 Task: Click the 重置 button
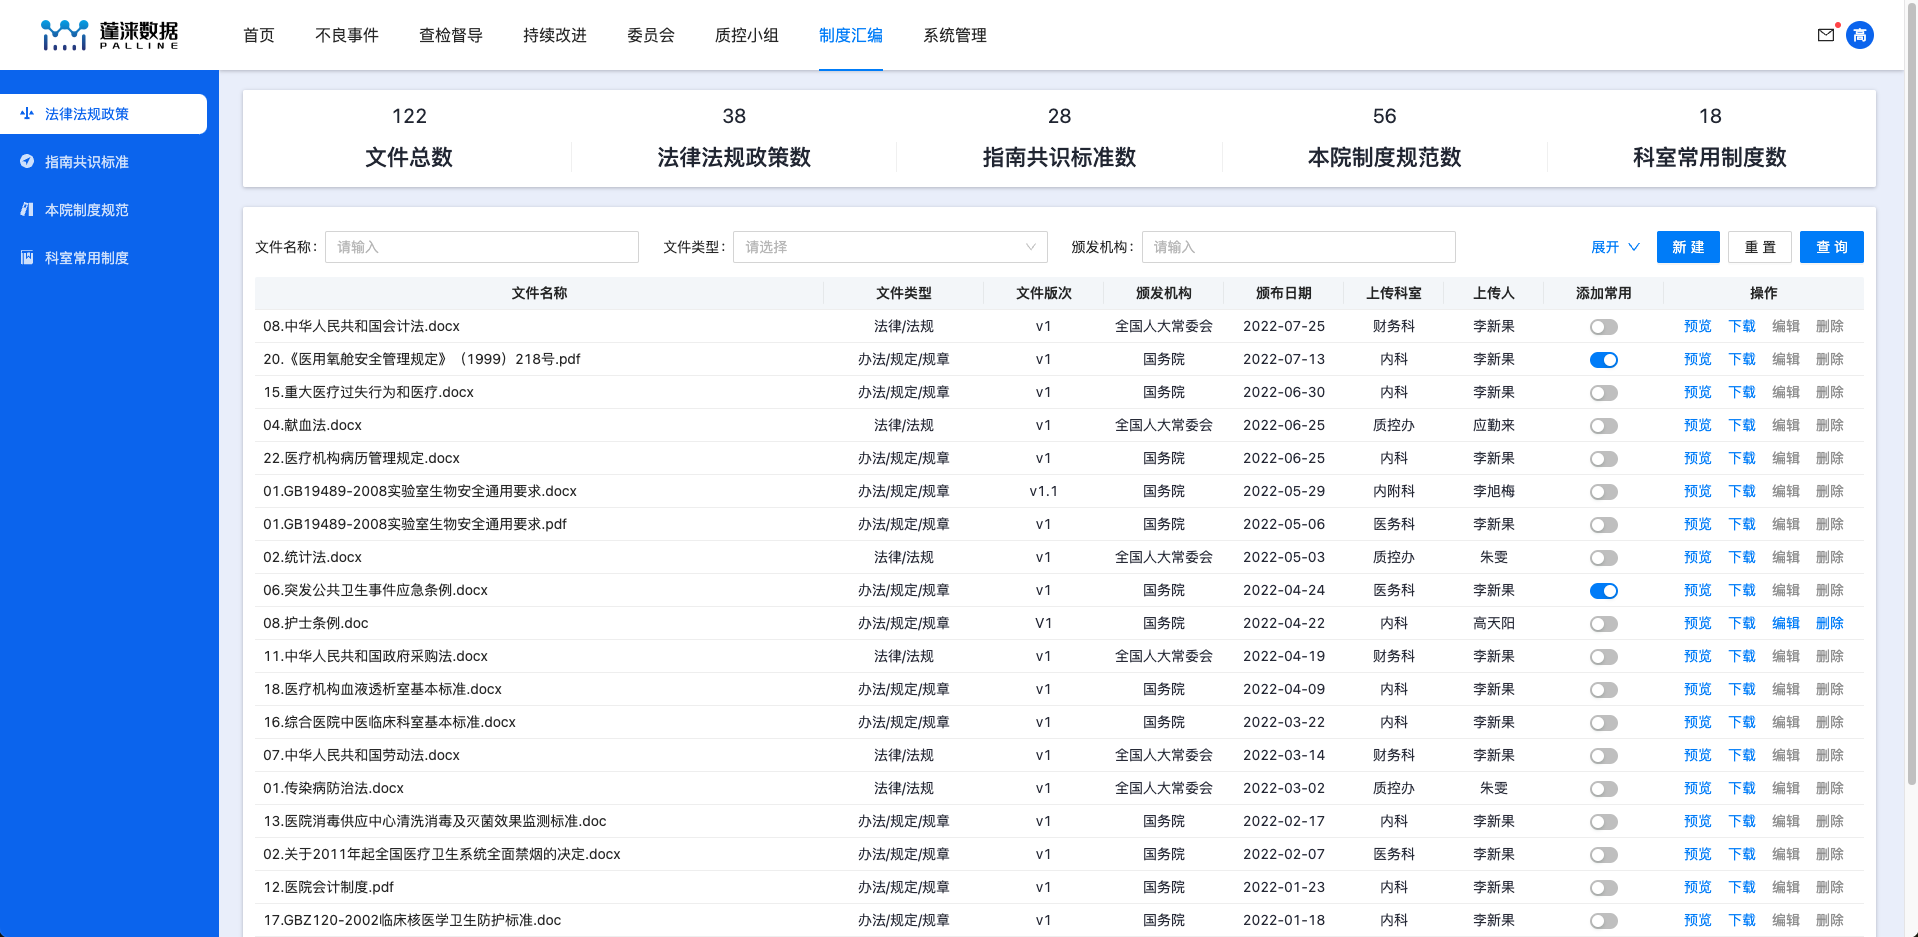[x=1760, y=247]
